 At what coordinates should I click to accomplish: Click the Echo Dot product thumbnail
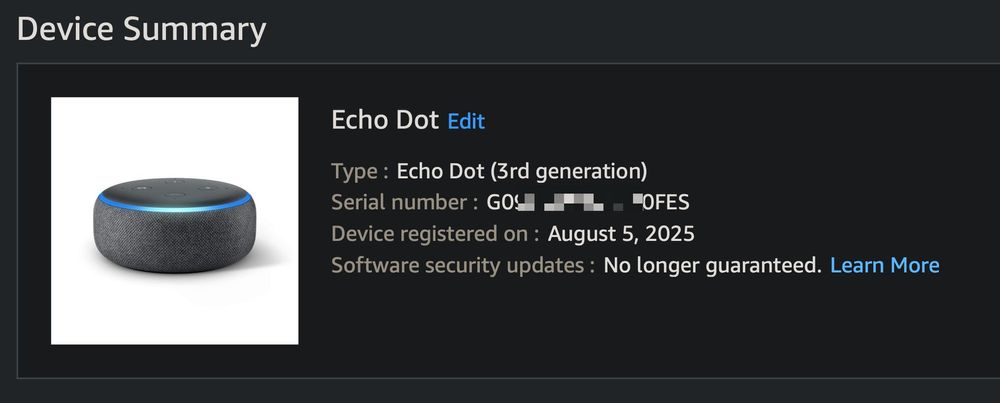175,221
